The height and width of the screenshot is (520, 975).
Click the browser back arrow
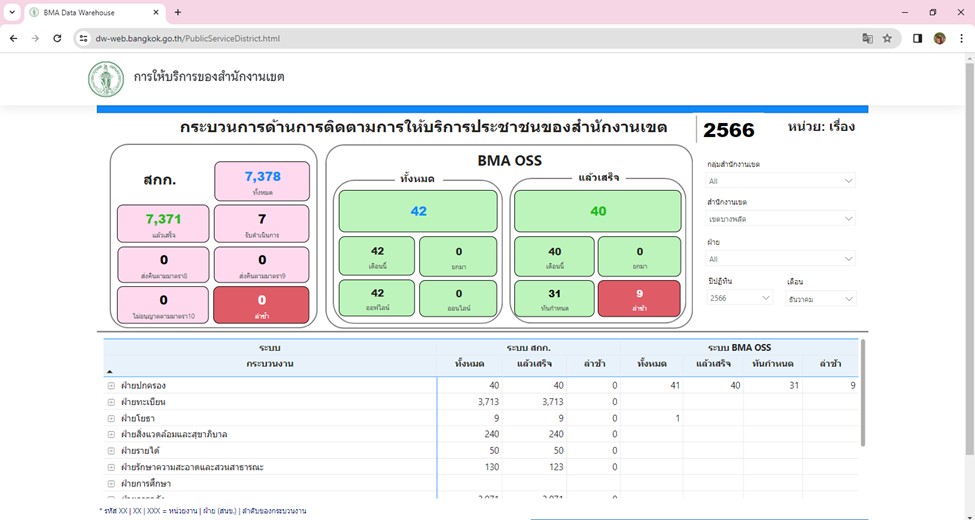point(13,38)
